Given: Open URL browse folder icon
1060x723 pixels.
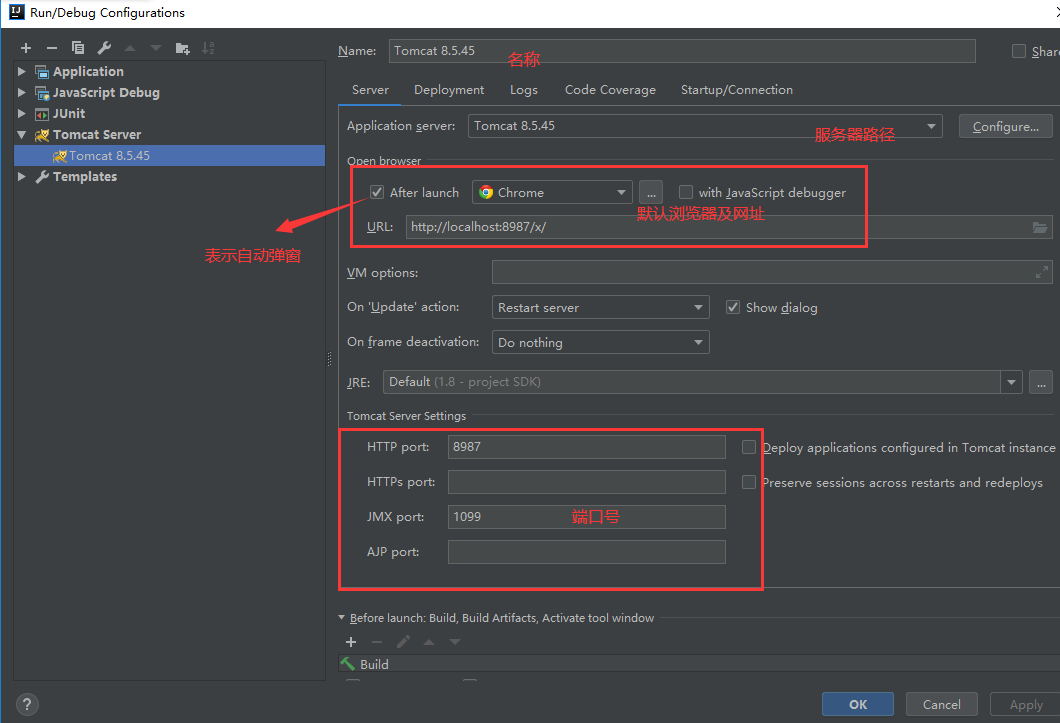Looking at the screenshot, I should (x=1040, y=227).
